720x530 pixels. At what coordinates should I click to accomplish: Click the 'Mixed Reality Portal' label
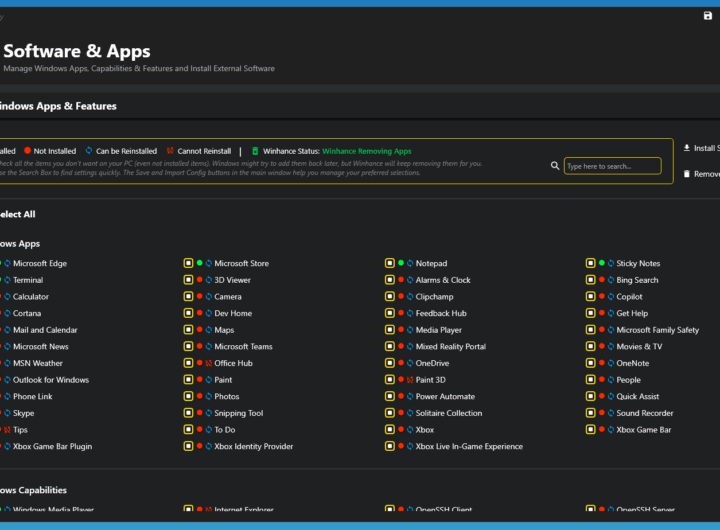coord(450,347)
